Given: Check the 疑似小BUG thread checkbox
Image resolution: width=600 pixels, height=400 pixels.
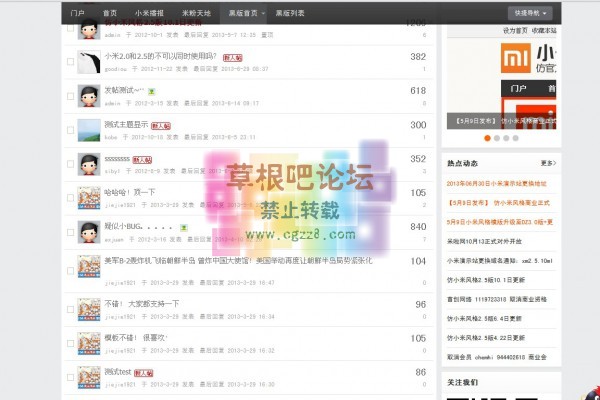Looking at the screenshot, I should (x=70, y=232).
